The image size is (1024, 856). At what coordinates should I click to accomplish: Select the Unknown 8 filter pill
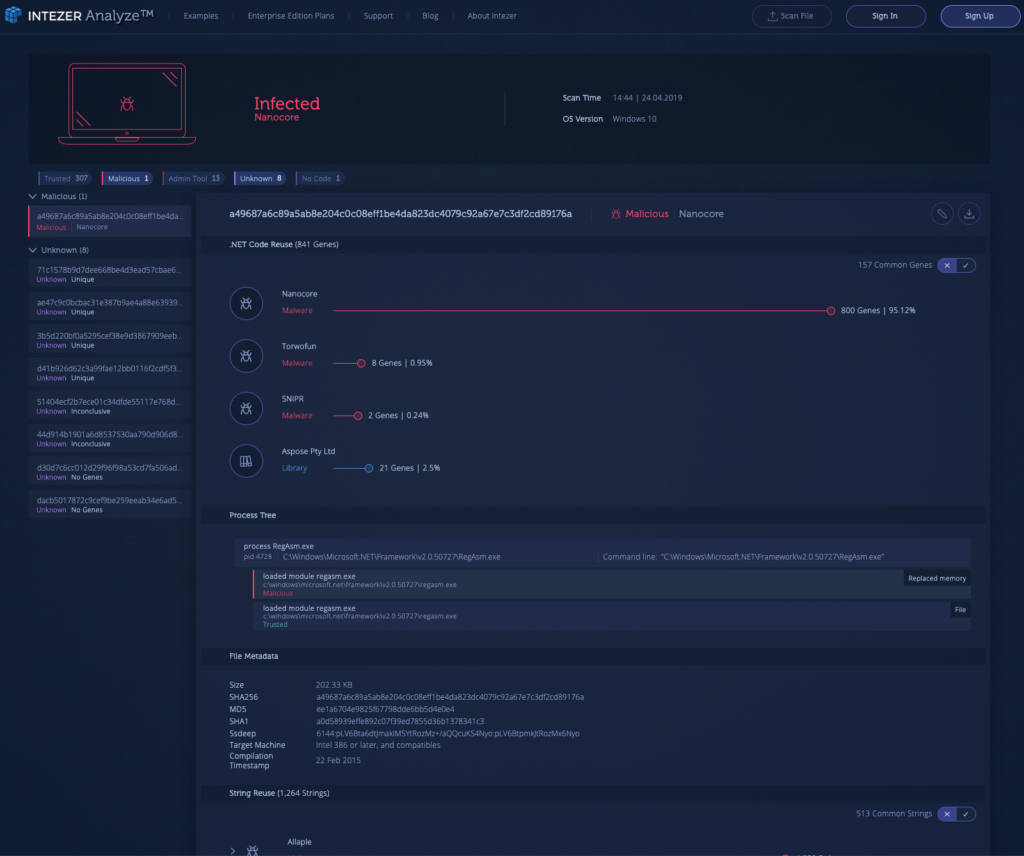260,177
